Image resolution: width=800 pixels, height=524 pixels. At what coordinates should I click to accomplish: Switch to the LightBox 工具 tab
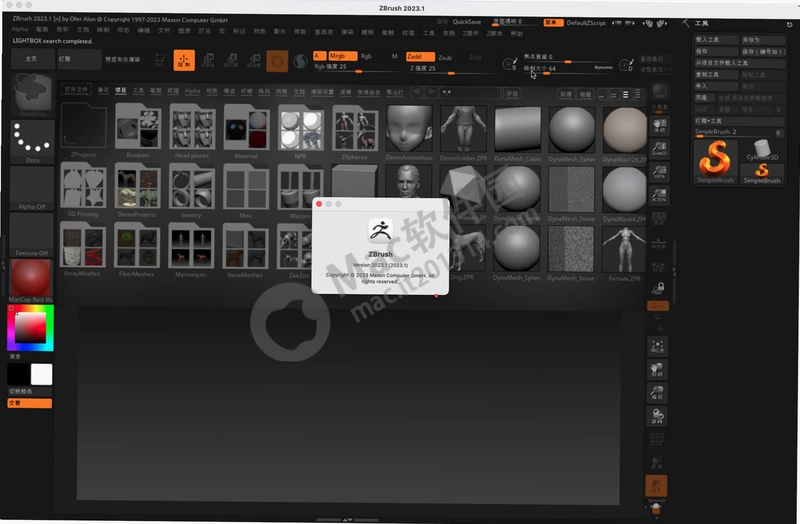point(138,90)
